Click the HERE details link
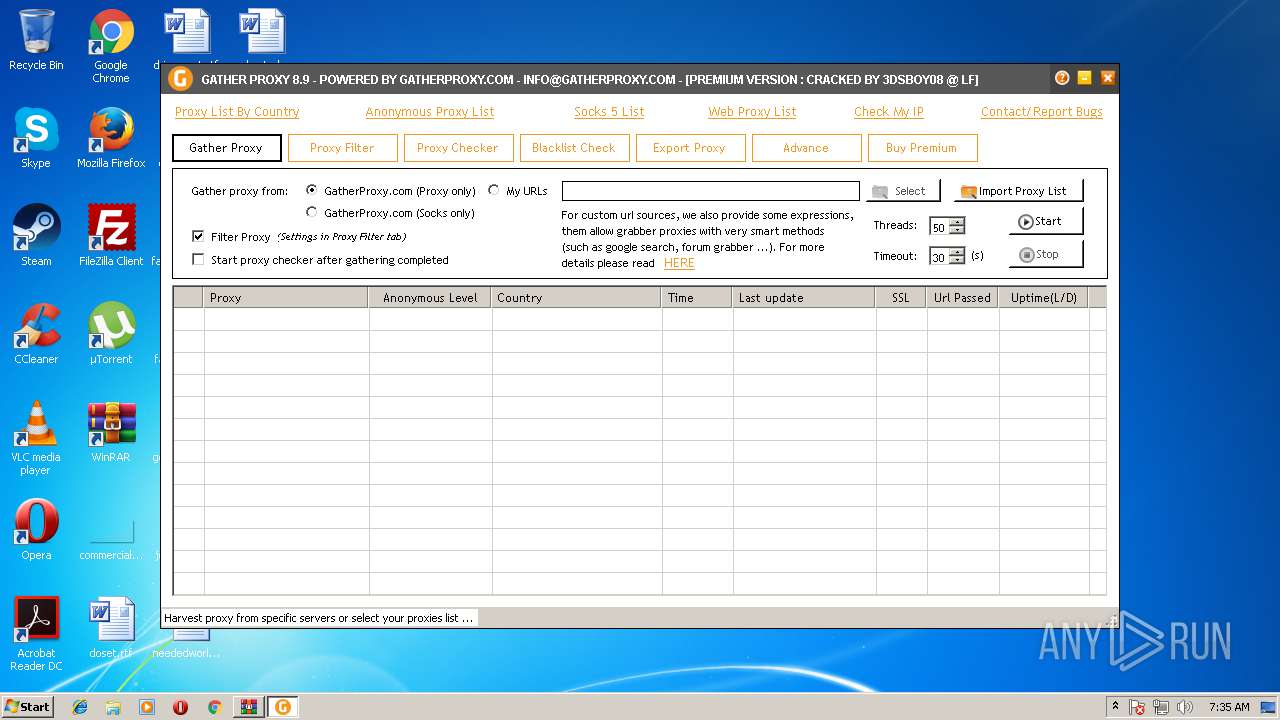Screen dimensions: 1280x720 [679, 263]
